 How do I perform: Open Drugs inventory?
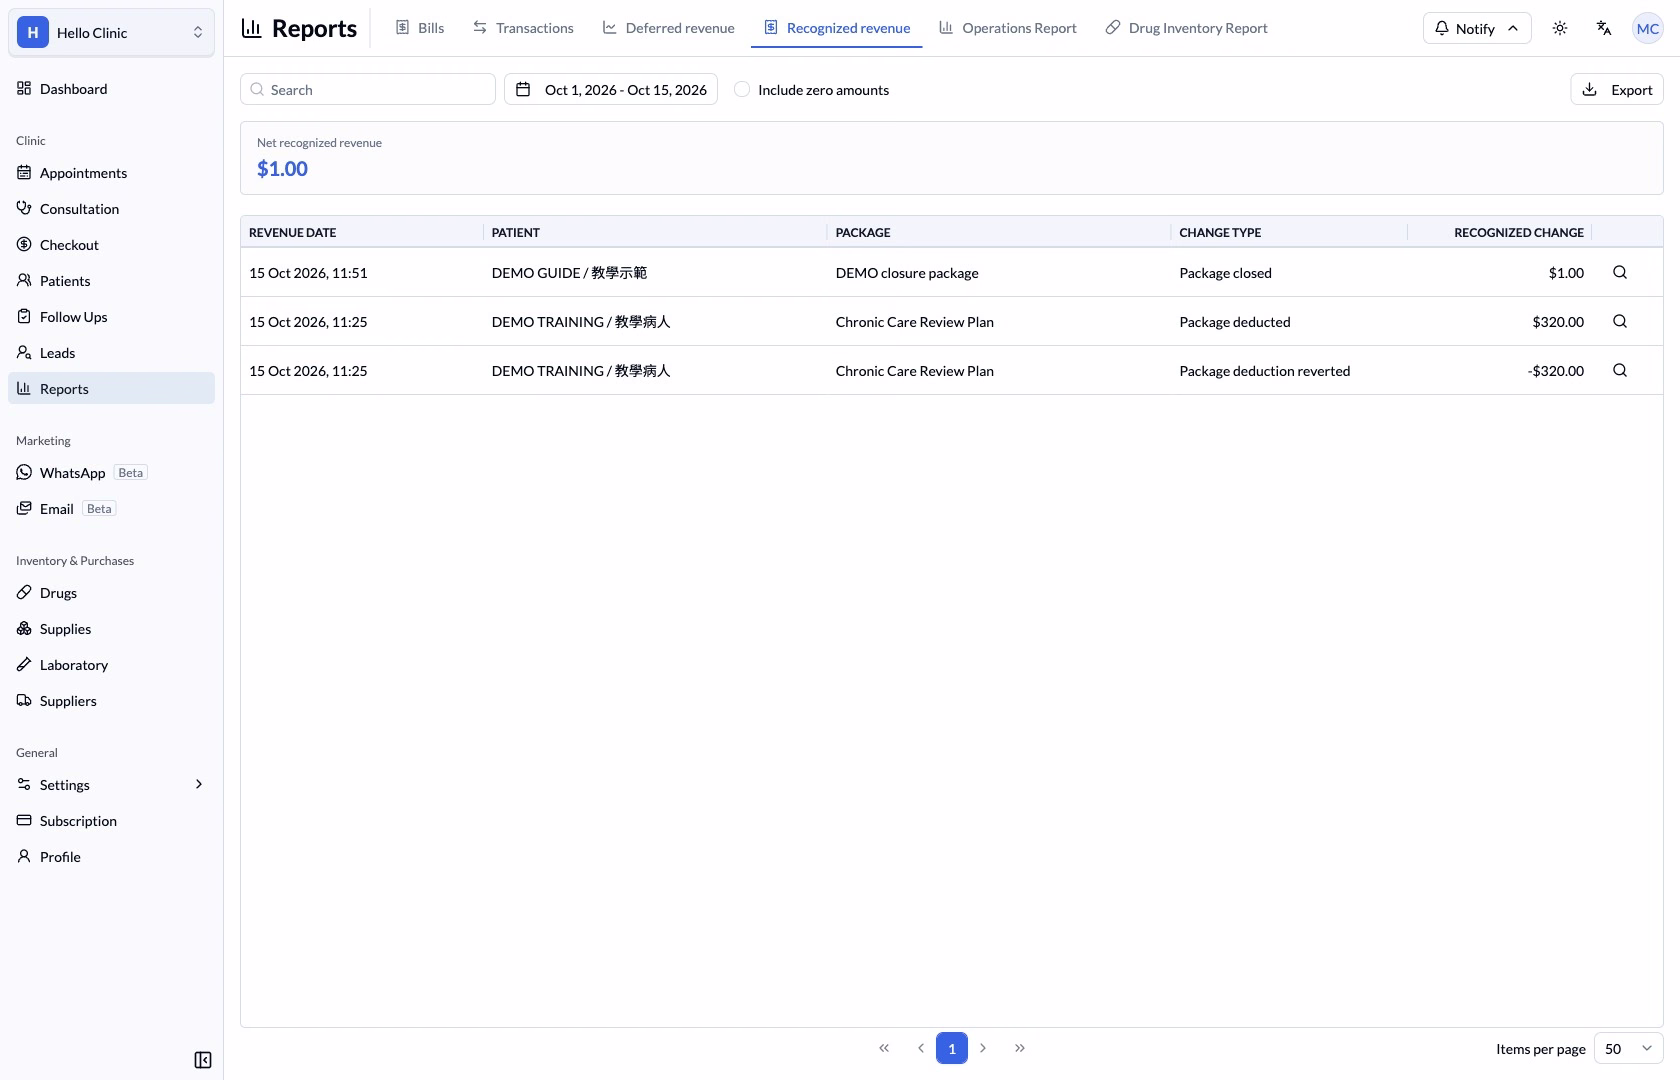[111, 593]
